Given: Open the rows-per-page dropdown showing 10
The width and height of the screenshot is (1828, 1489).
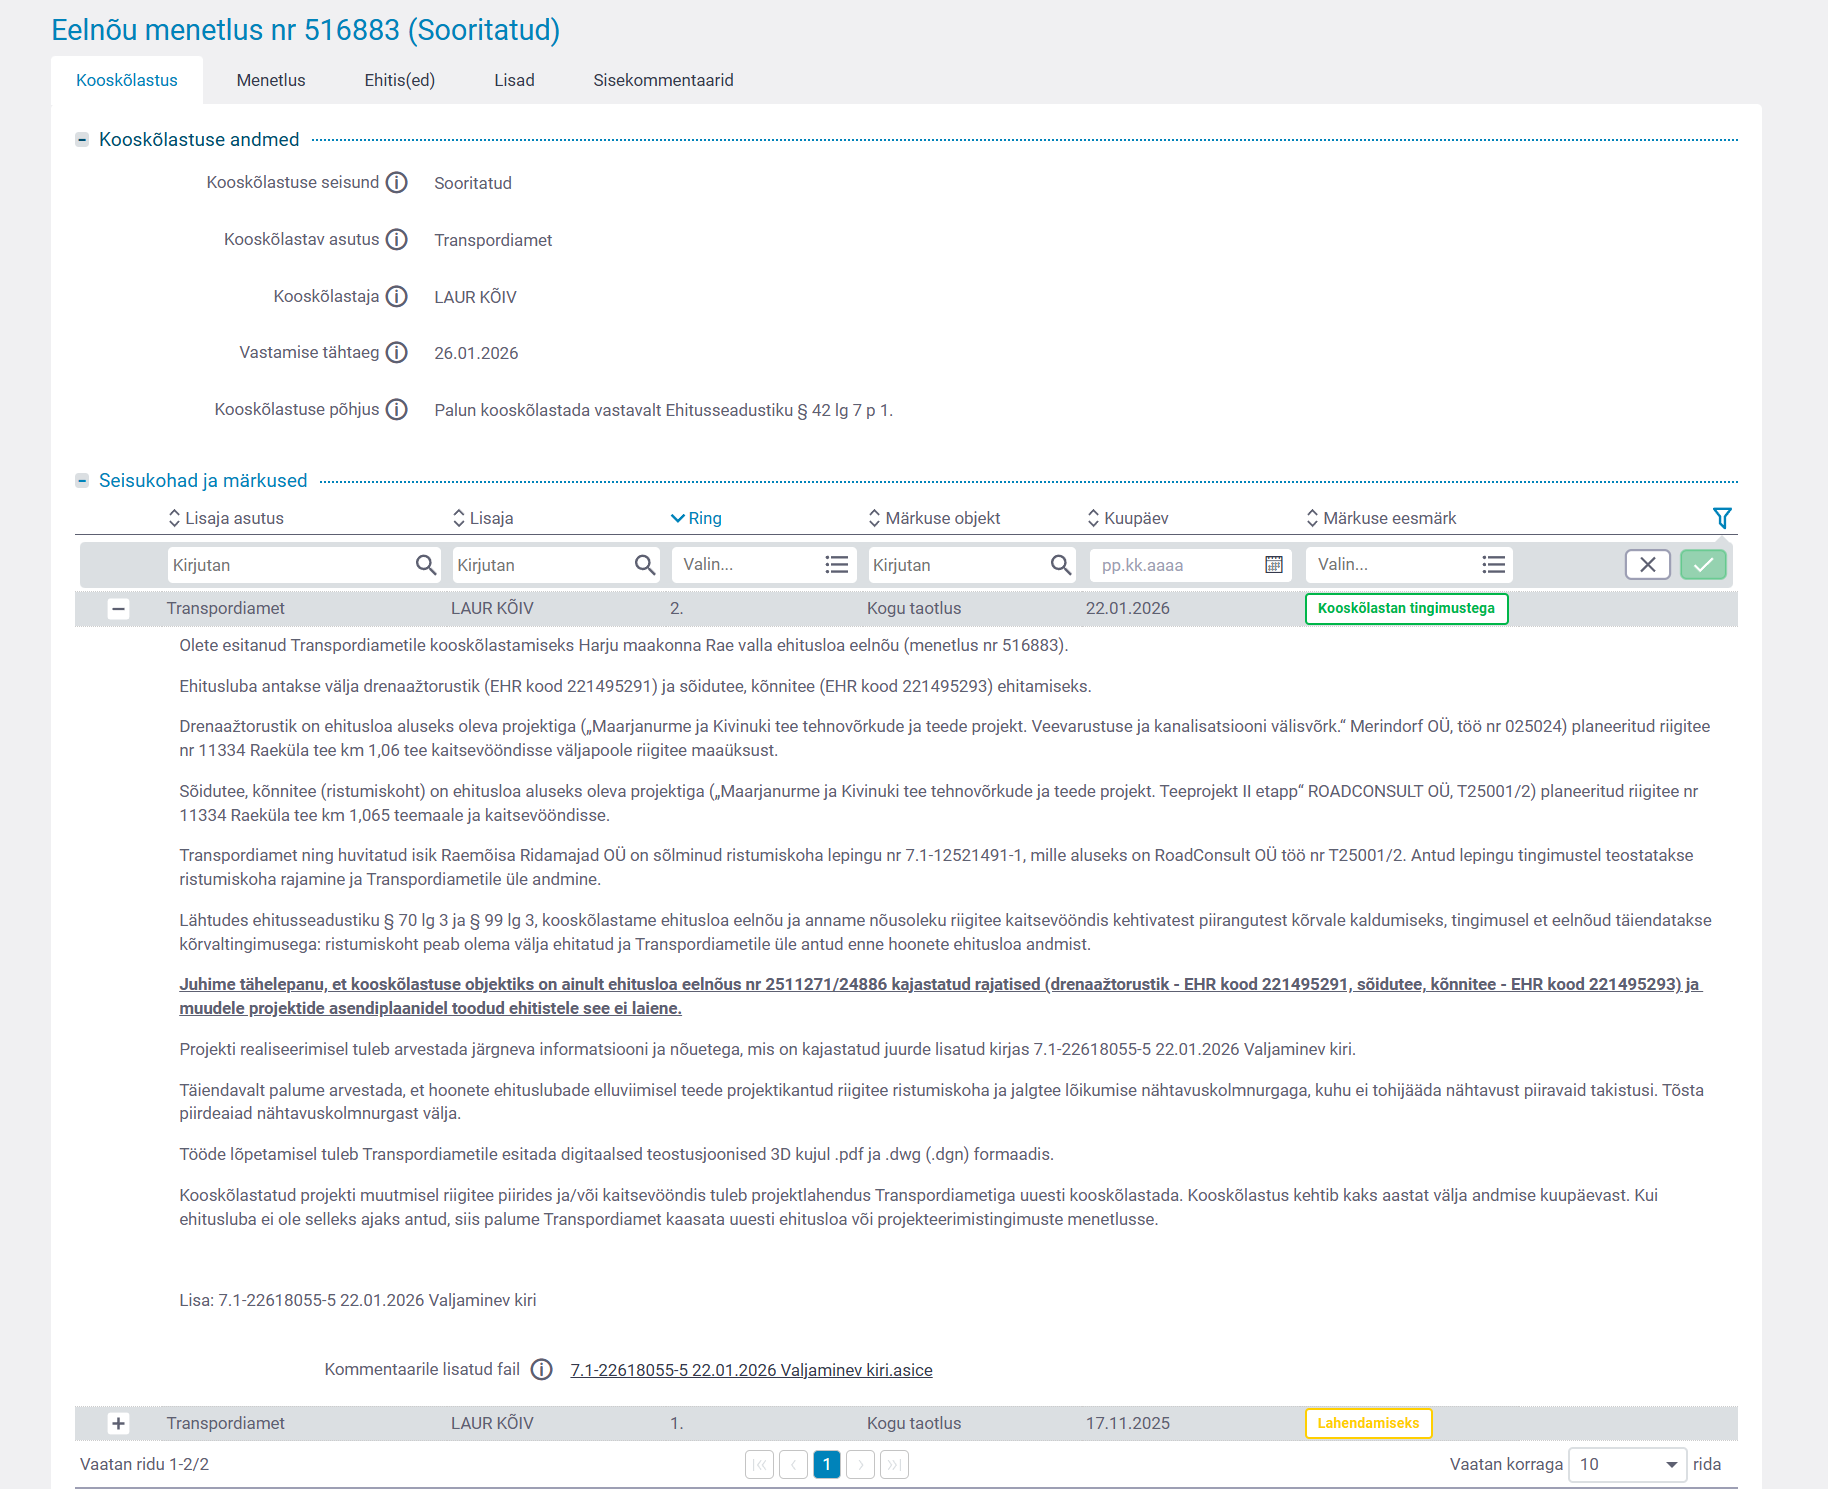Looking at the screenshot, I should [1627, 1464].
